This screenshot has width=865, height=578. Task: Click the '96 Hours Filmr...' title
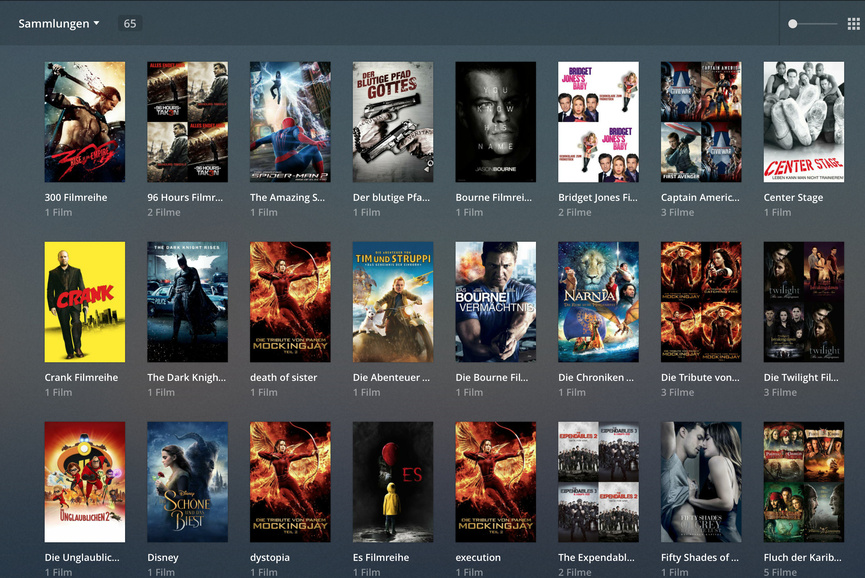[185, 197]
